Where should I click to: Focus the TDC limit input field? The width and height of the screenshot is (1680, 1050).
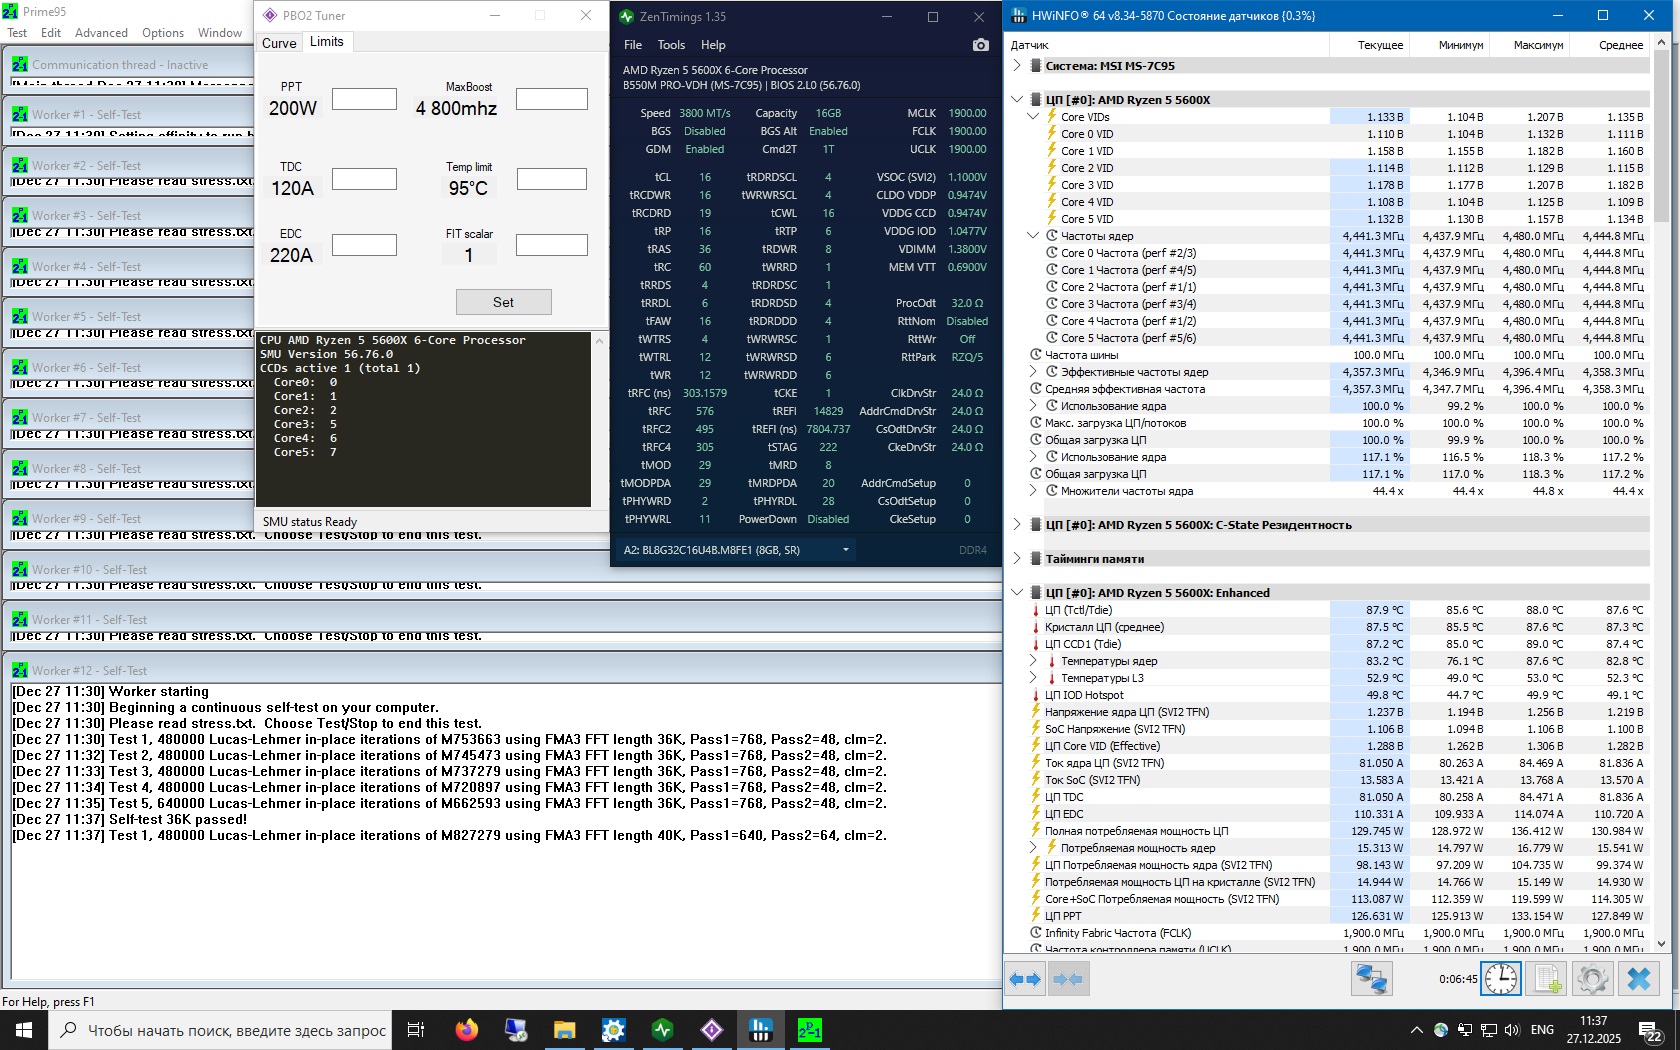pos(364,179)
